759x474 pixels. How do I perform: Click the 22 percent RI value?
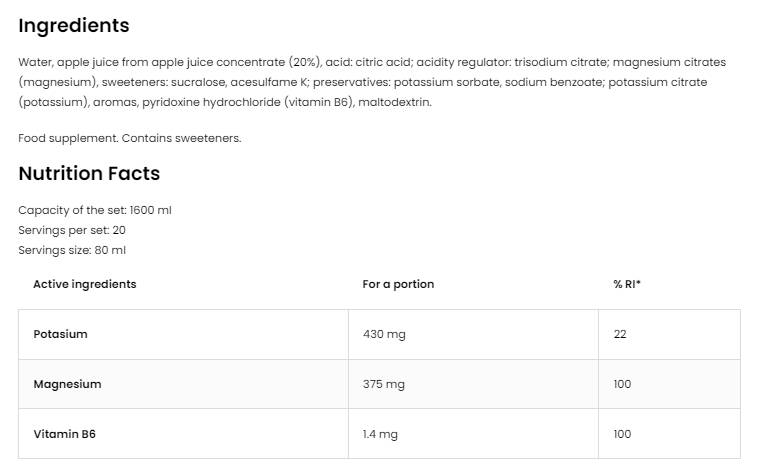tap(620, 334)
